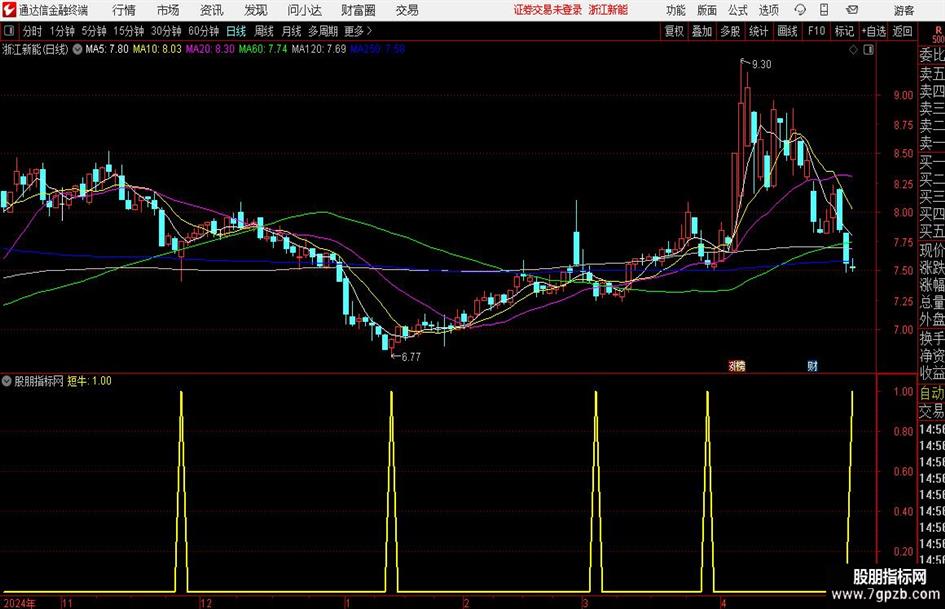This screenshot has width=945, height=609.
Task: Click the 短牛: 1.00 indicator value
Action: 89,381
